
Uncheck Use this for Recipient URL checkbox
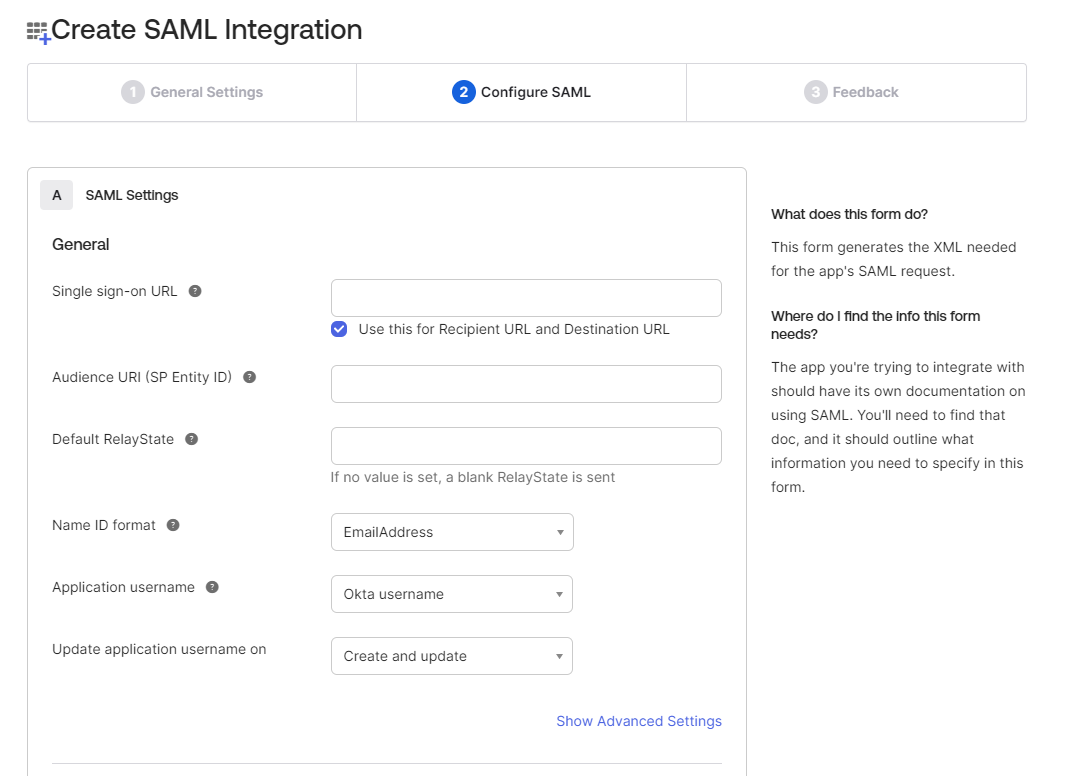[x=339, y=329]
